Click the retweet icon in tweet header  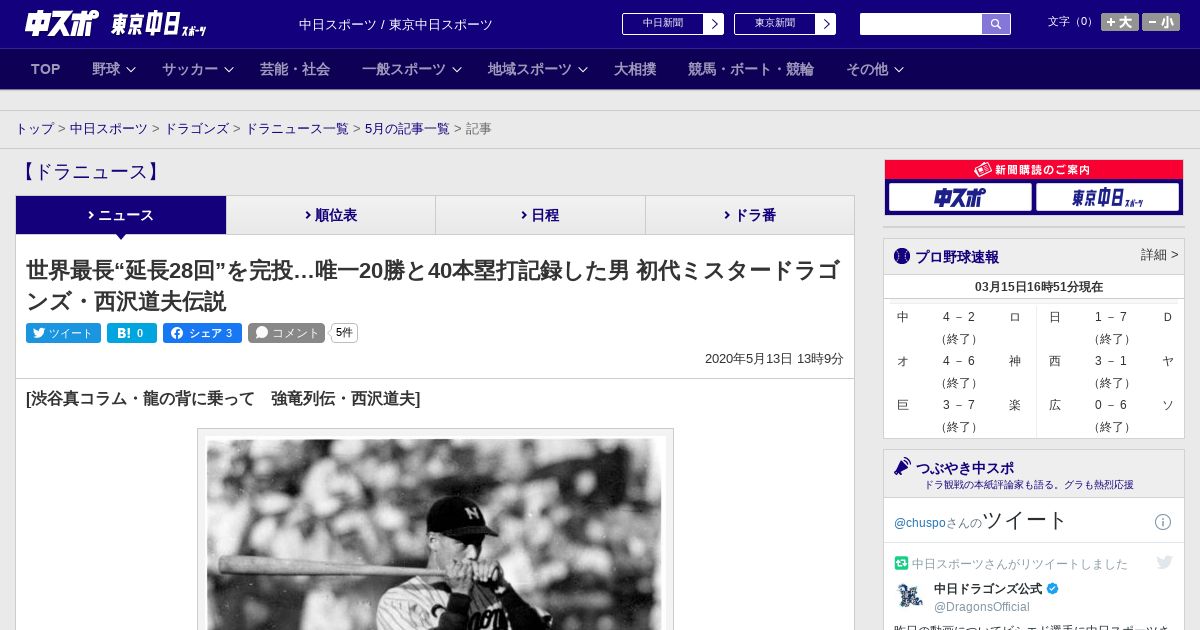pyautogui.click(x=901, y=563)
